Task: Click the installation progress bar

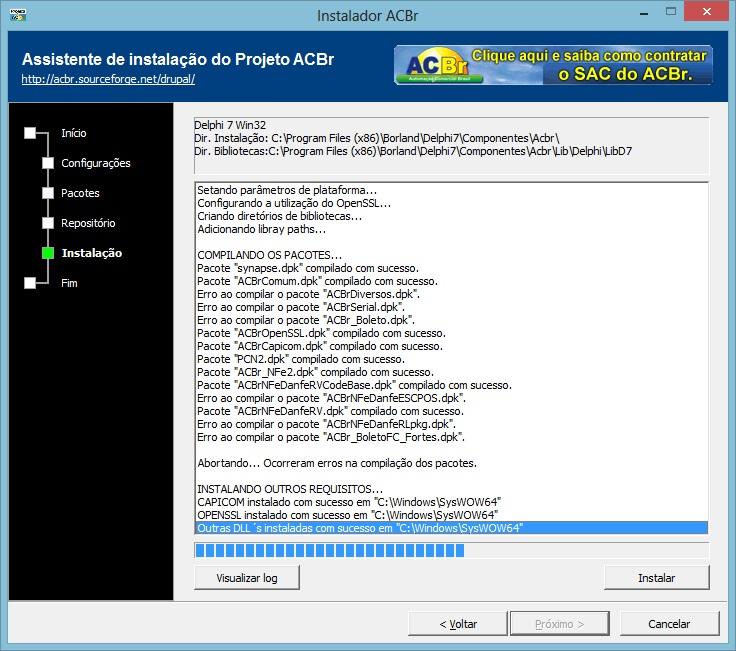Action: [x=451, y=550]
